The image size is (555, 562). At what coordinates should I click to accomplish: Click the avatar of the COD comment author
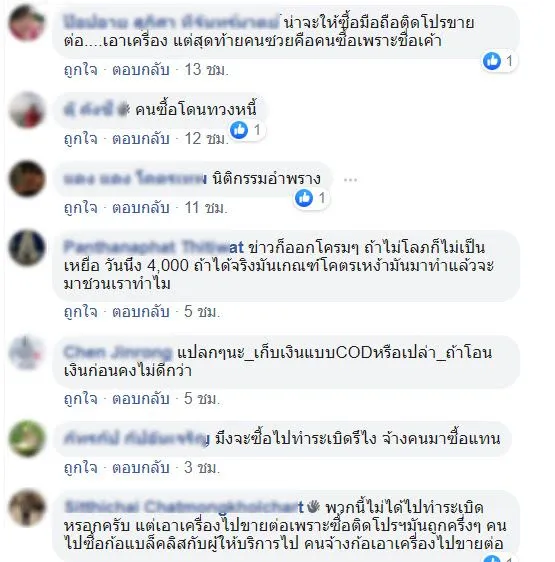(27, 352)
